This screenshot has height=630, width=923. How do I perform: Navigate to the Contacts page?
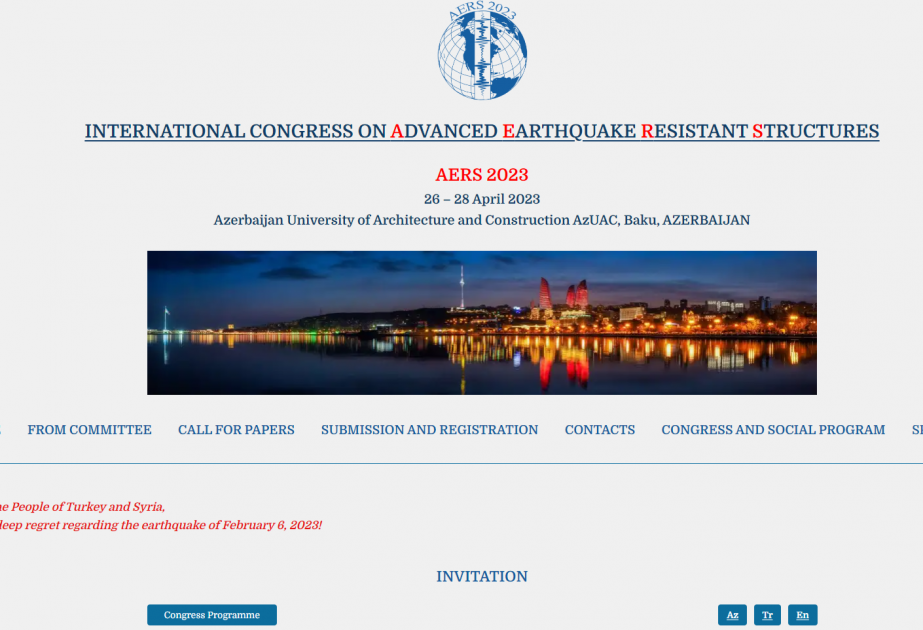[x=599, y=430]
